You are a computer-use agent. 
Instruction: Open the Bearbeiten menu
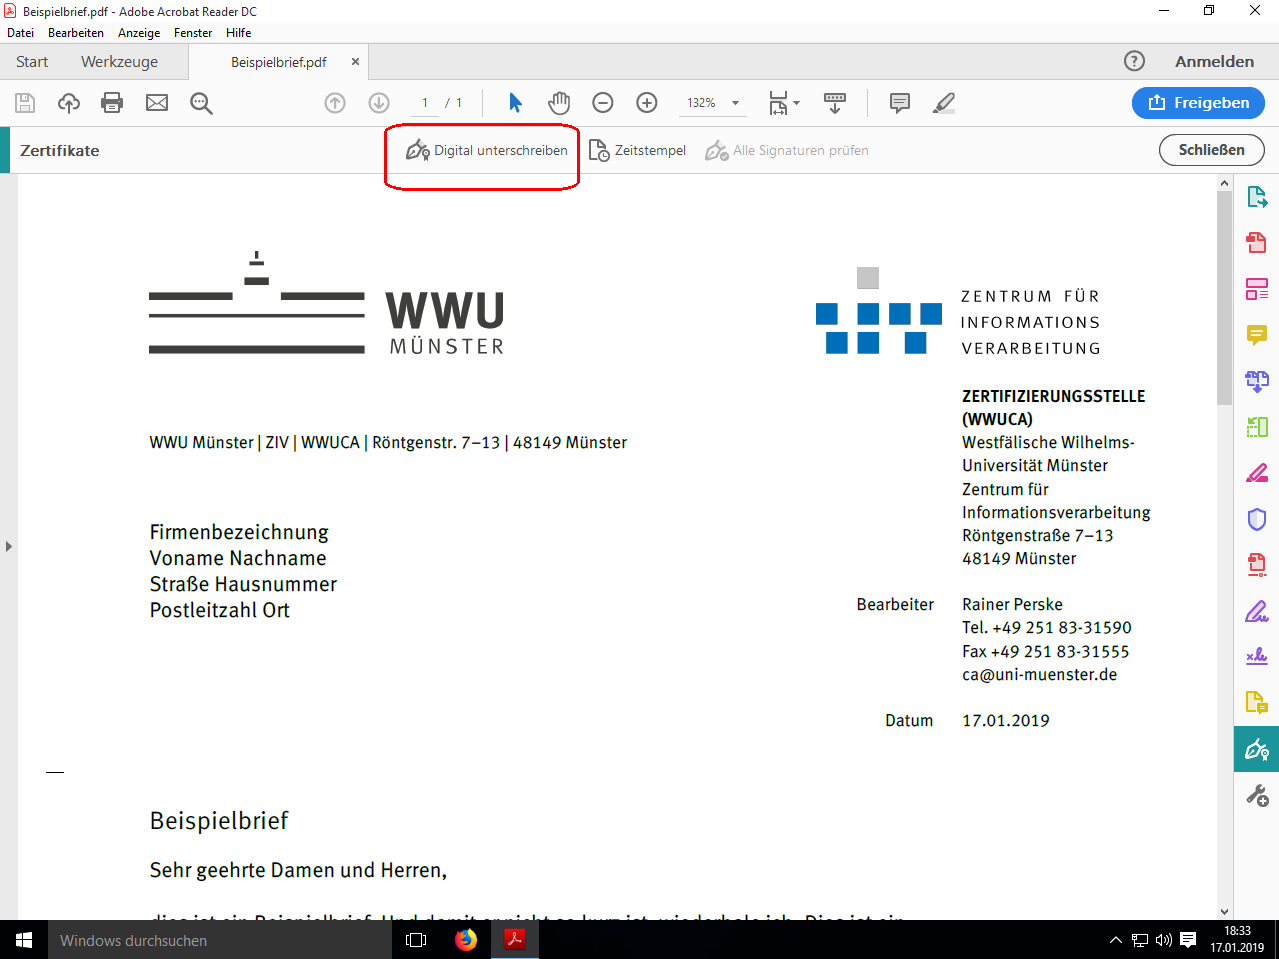click(75, 33)
